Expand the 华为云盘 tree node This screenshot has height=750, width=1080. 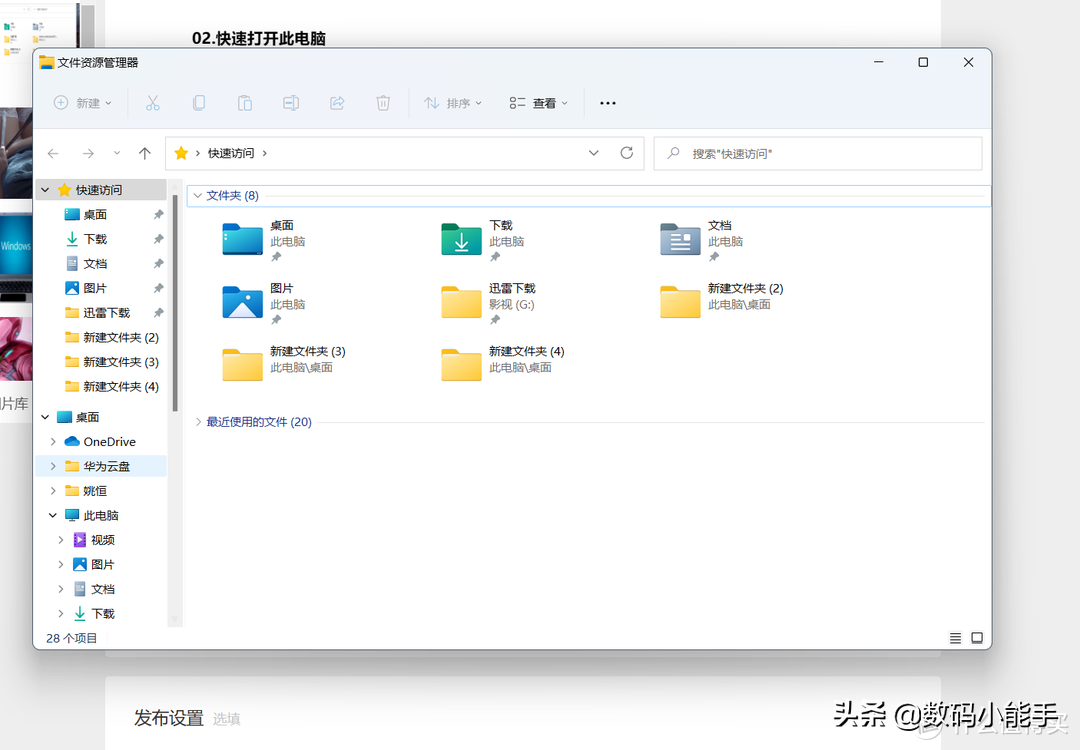tap(53, 466)
